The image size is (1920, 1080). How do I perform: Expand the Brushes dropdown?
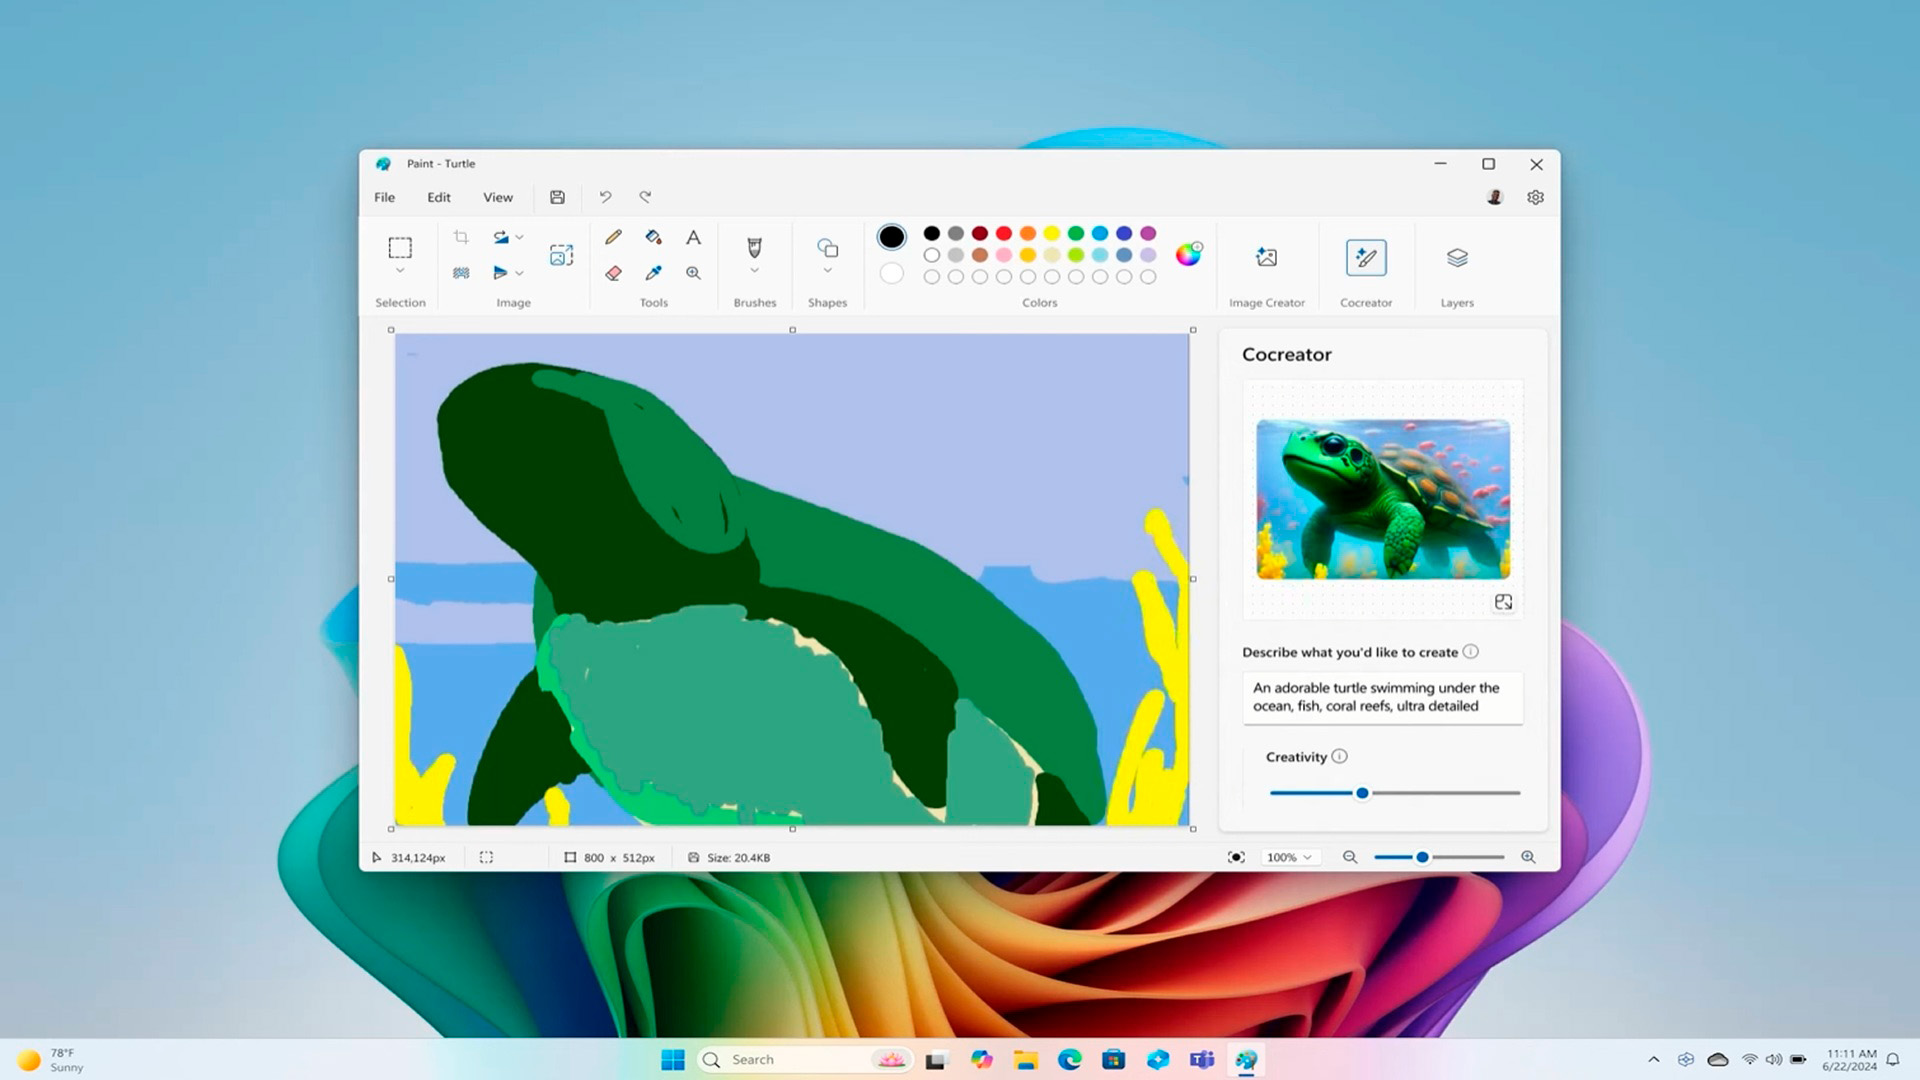click(x=754, y=270)
